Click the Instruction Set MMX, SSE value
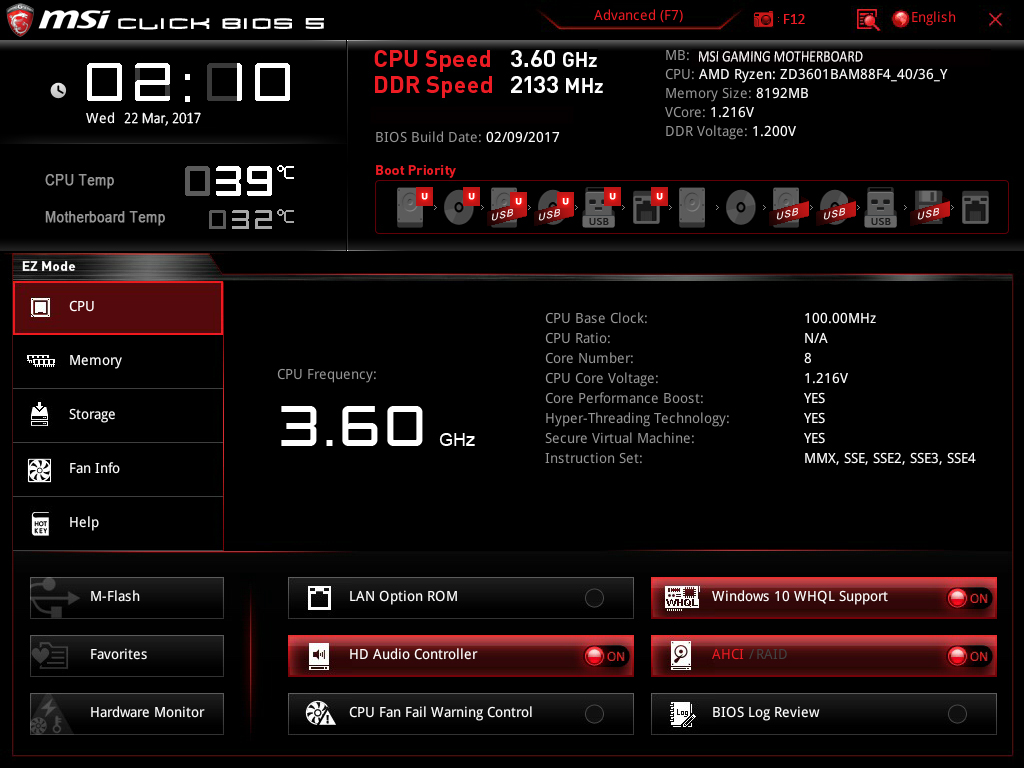The width and height of the screenshot is (1024, 768). pos(889,458)
